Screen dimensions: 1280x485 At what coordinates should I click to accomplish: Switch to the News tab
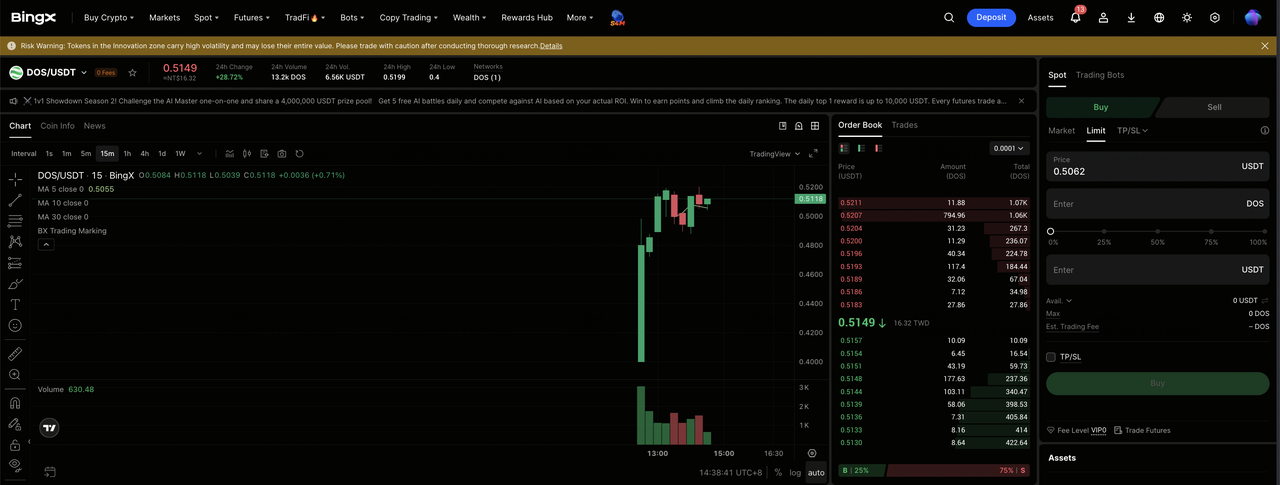pos(94,126)
